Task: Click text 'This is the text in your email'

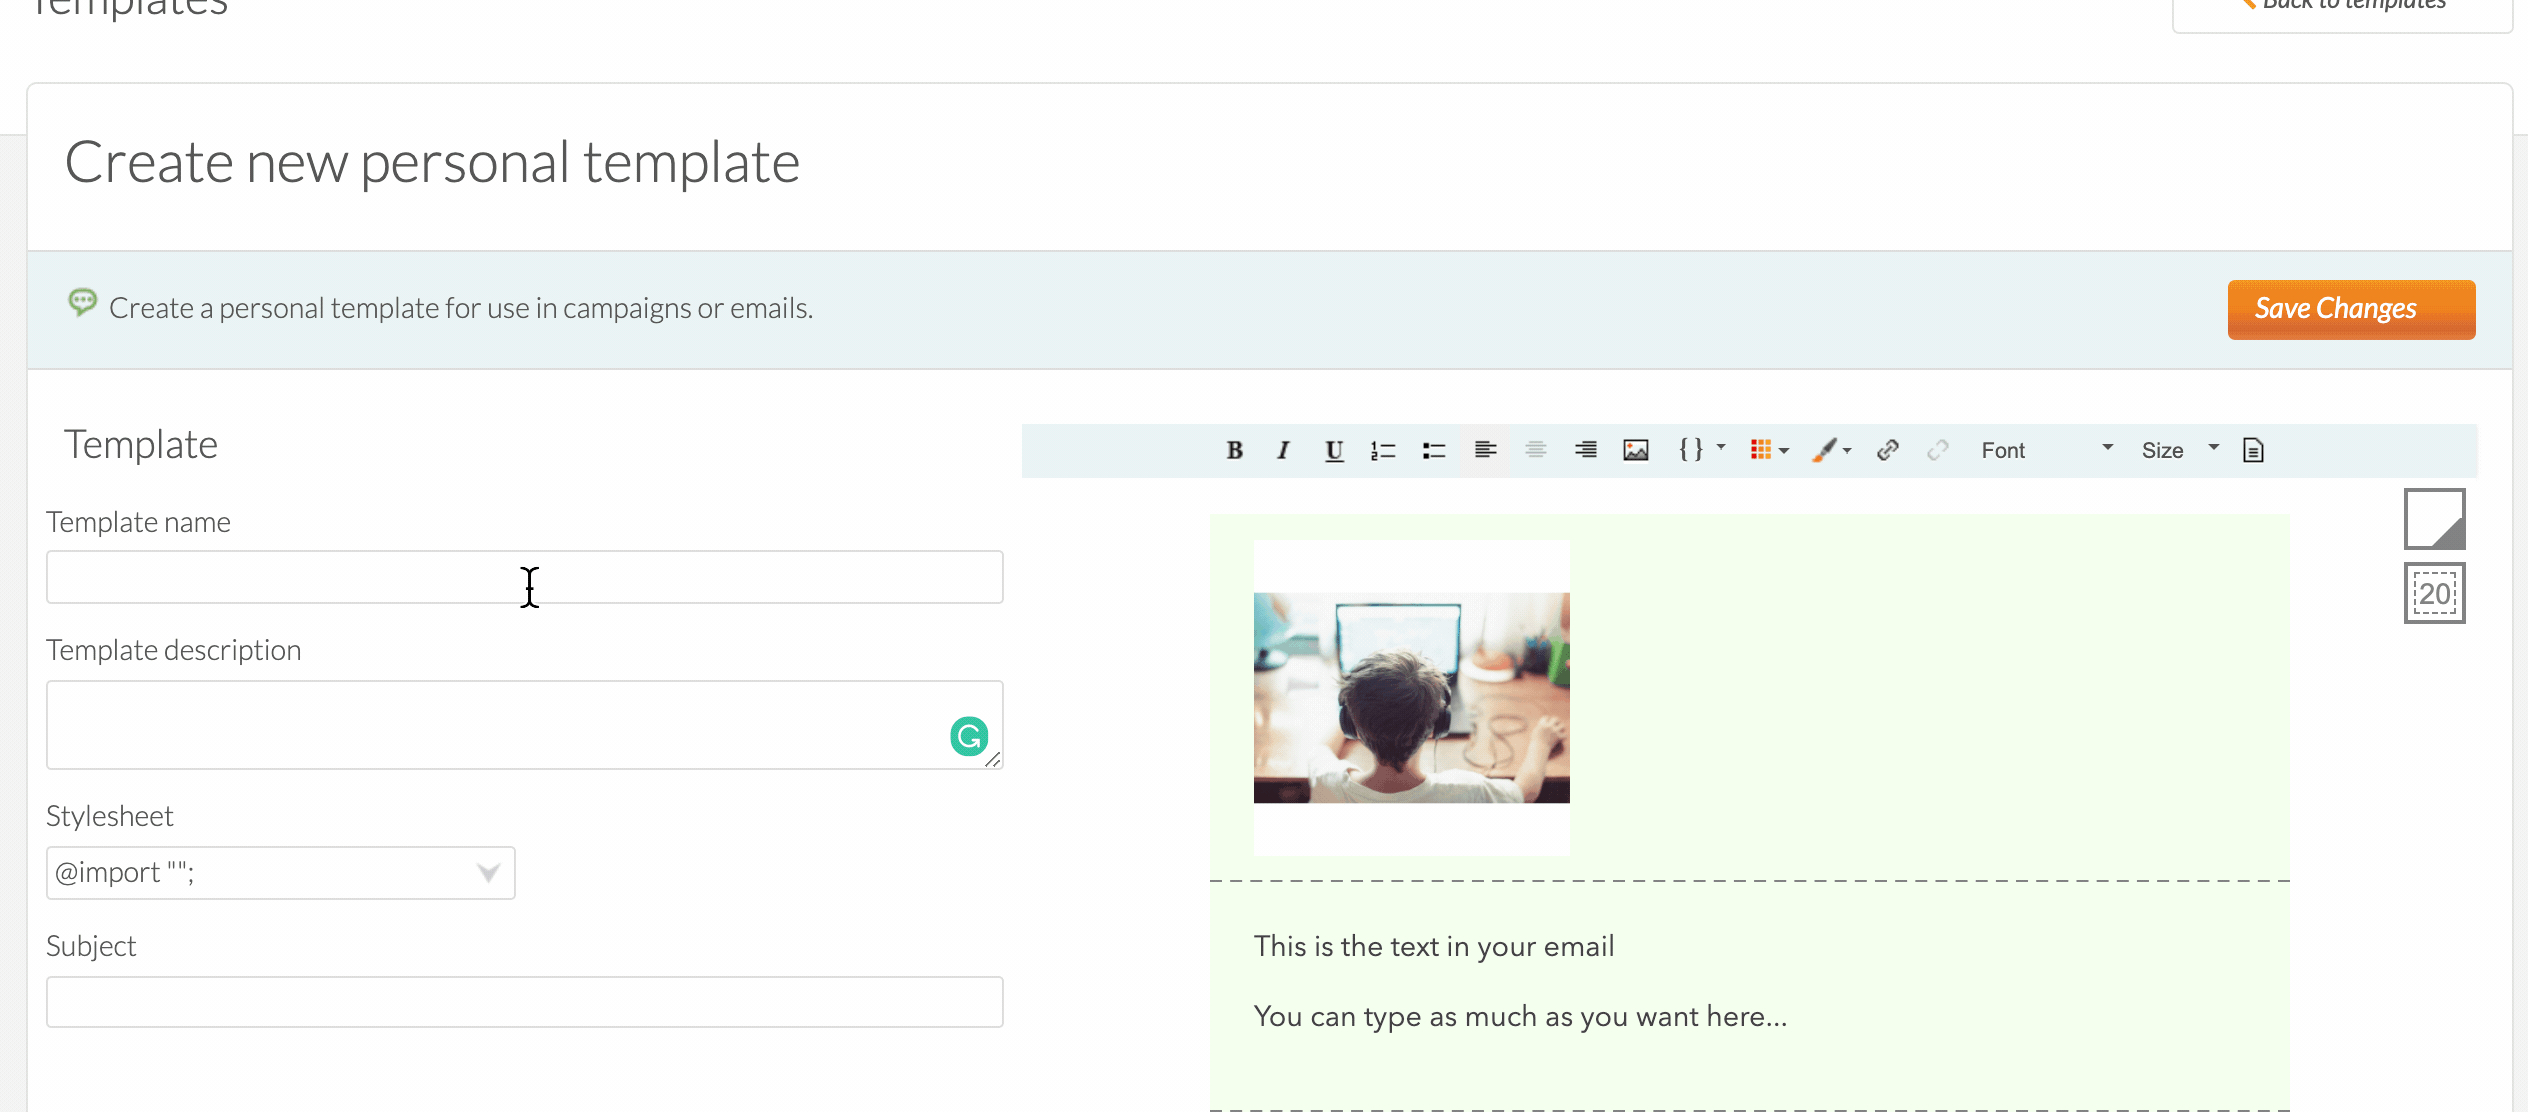Action: coord(1434,946)
